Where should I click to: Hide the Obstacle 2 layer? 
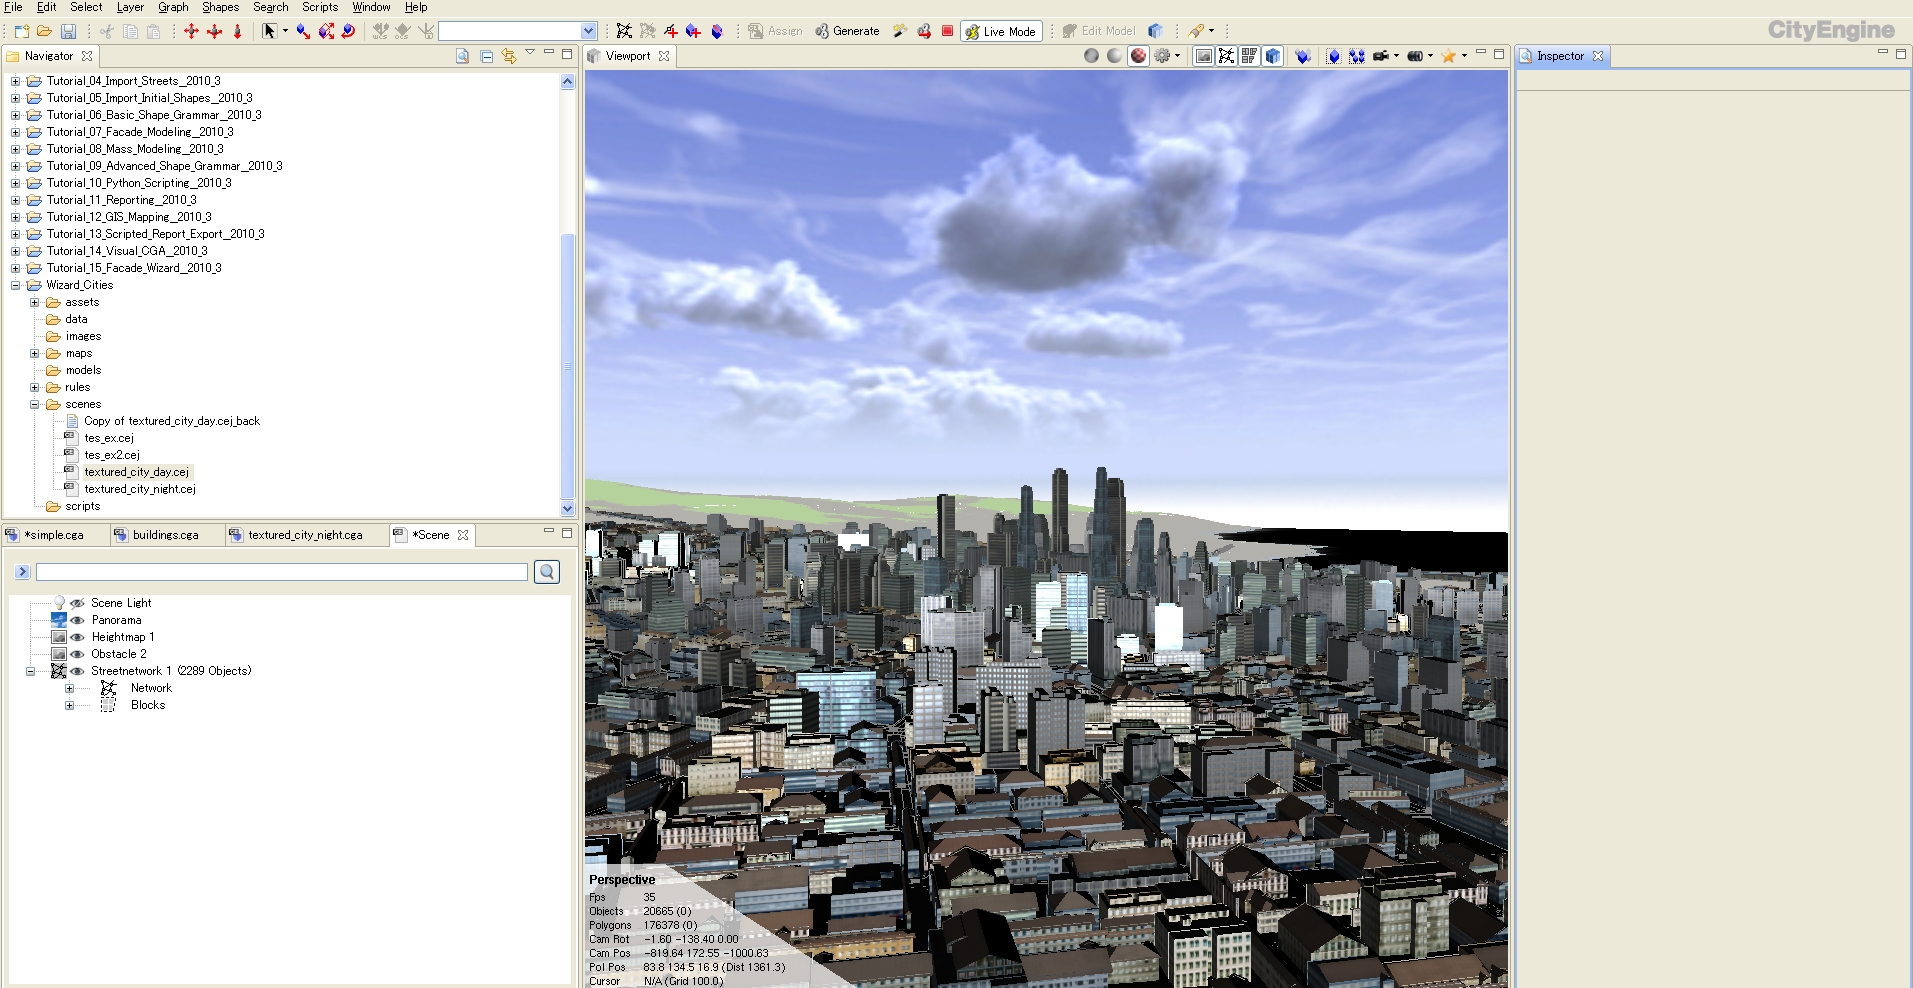coord(77,654)
